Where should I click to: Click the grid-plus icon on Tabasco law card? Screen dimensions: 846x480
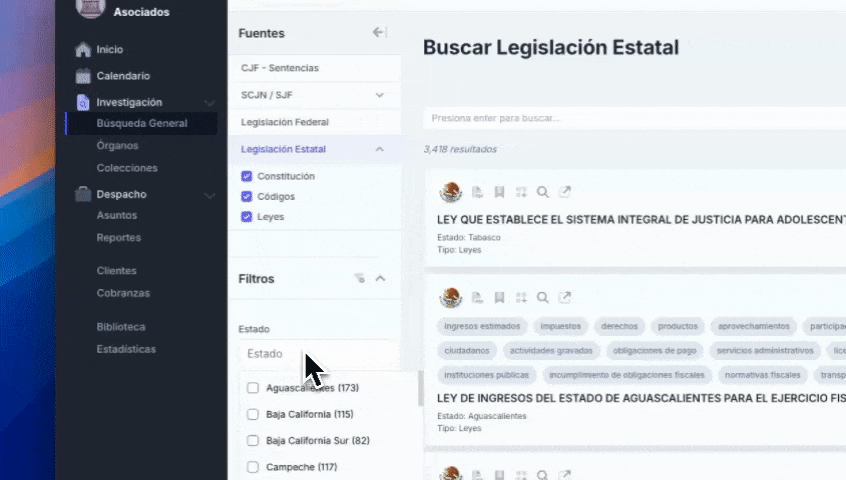[x=521, y=192]
